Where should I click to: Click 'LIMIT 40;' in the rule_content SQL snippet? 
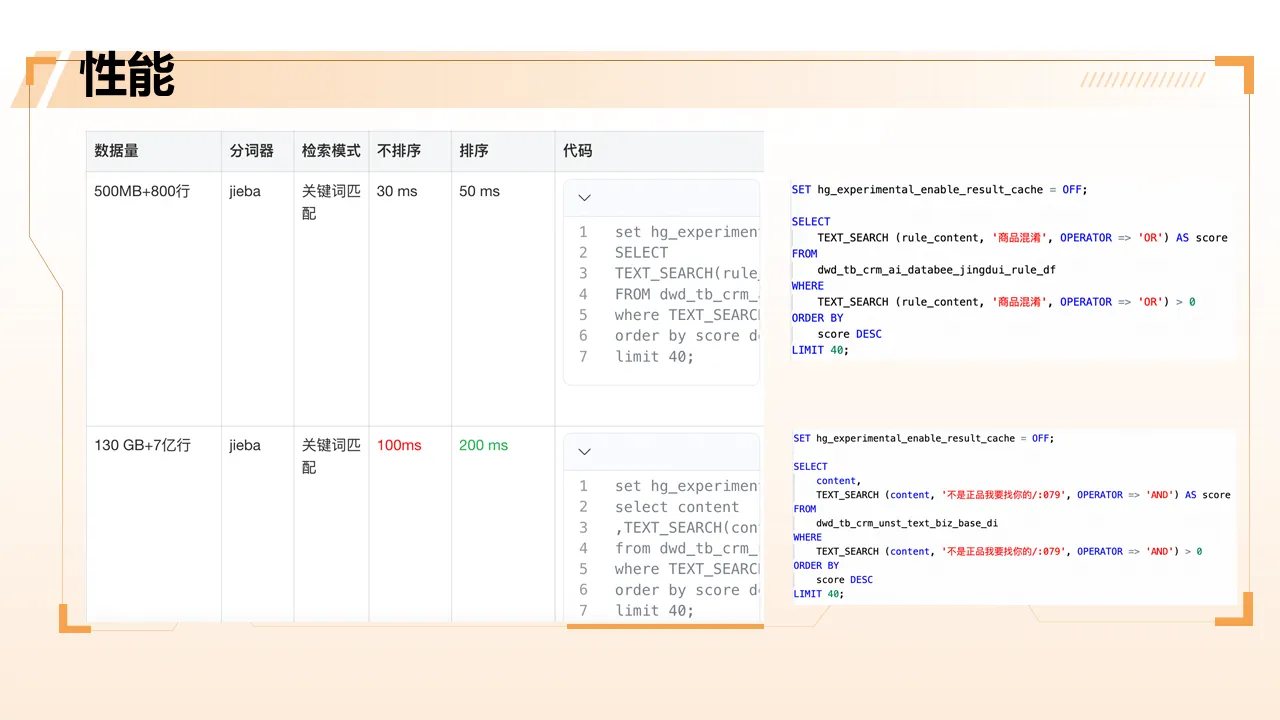820,350
